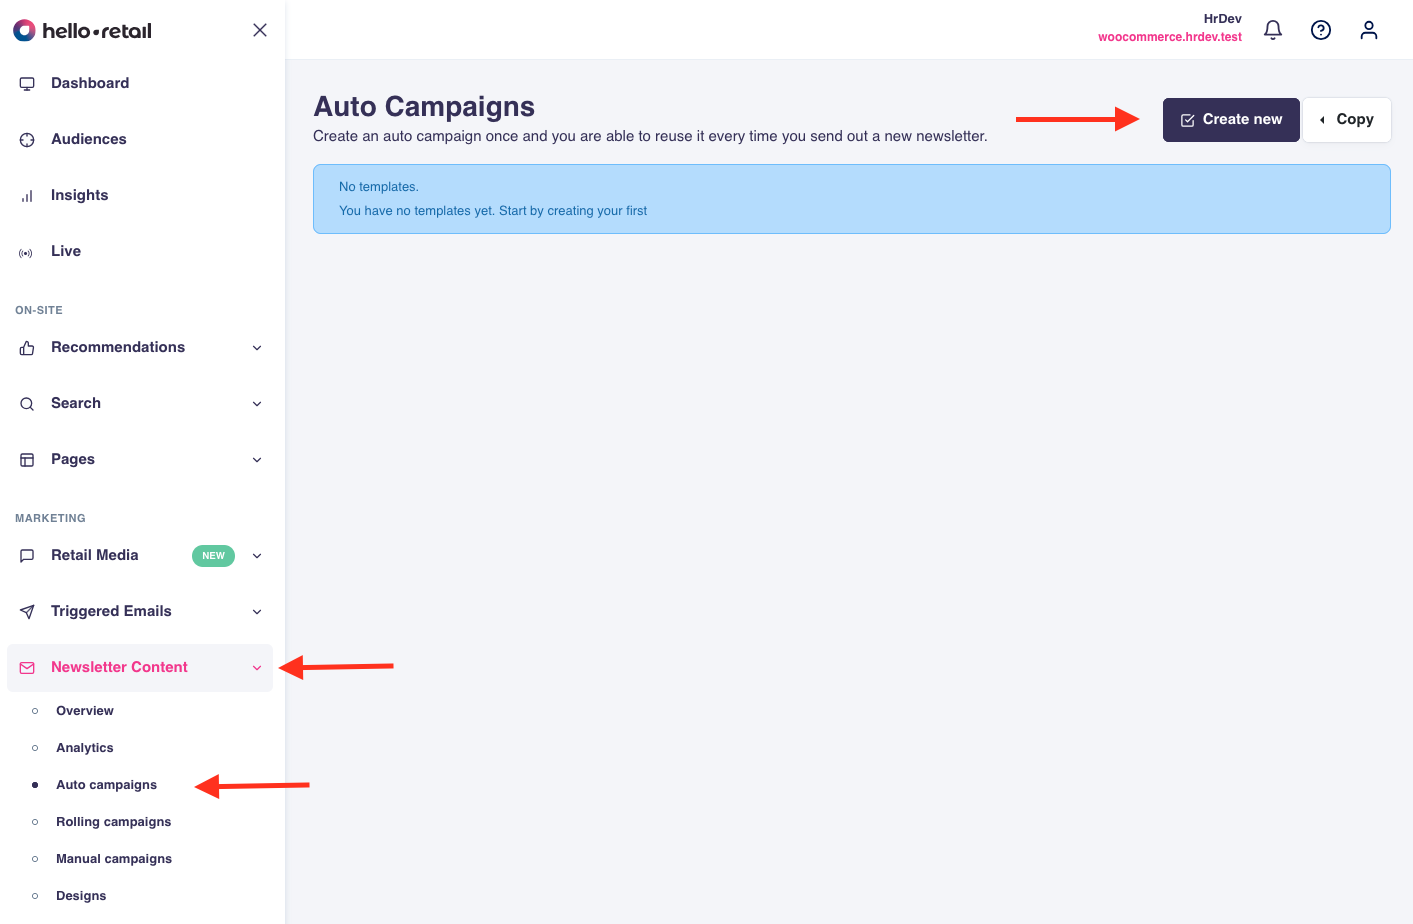Viewport: 1413px width, 924px height.
Task: Click the notifications bell icon
Action: coord(1272,30)
